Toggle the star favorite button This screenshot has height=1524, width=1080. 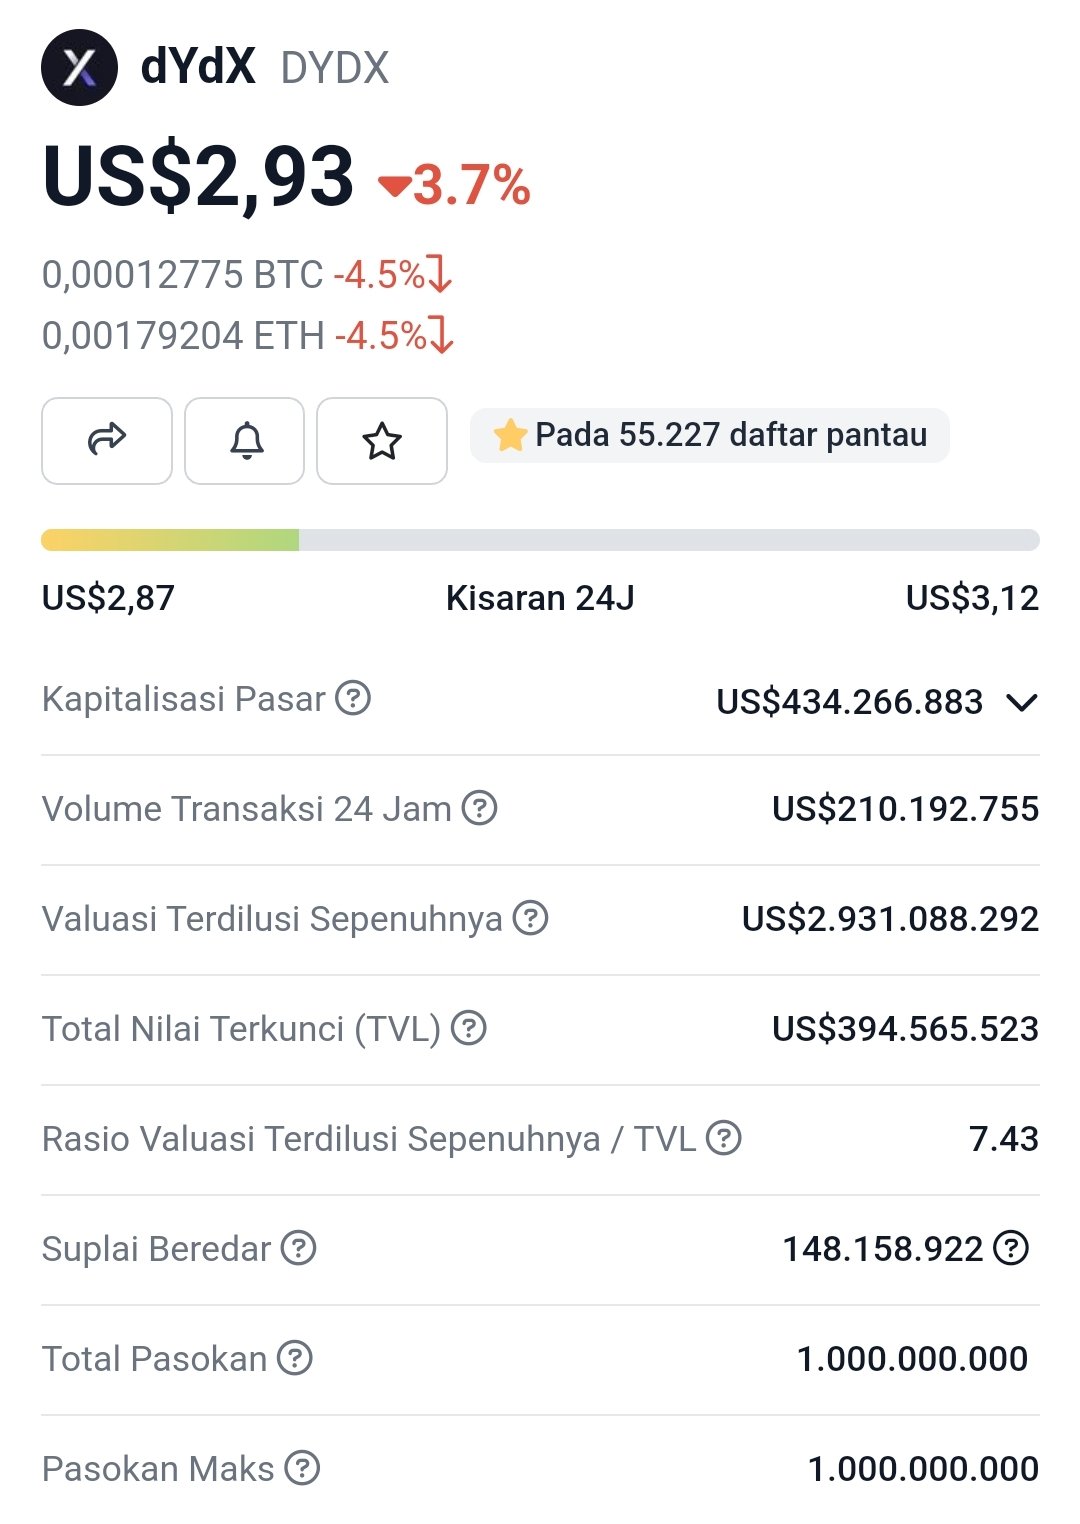(x=382, y=440)
